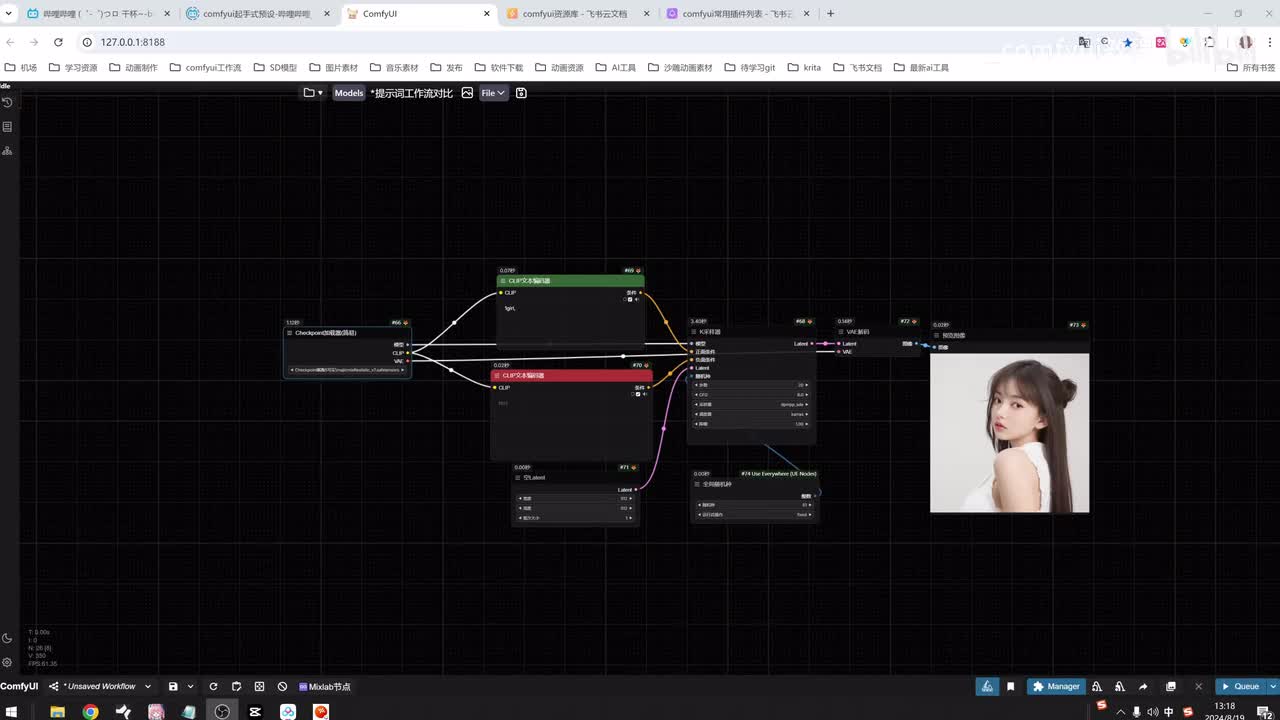This screenshot has height=720, width=1280.
Task: Open a new browser tab with the plus button
Action: click(x=831, y=14)
